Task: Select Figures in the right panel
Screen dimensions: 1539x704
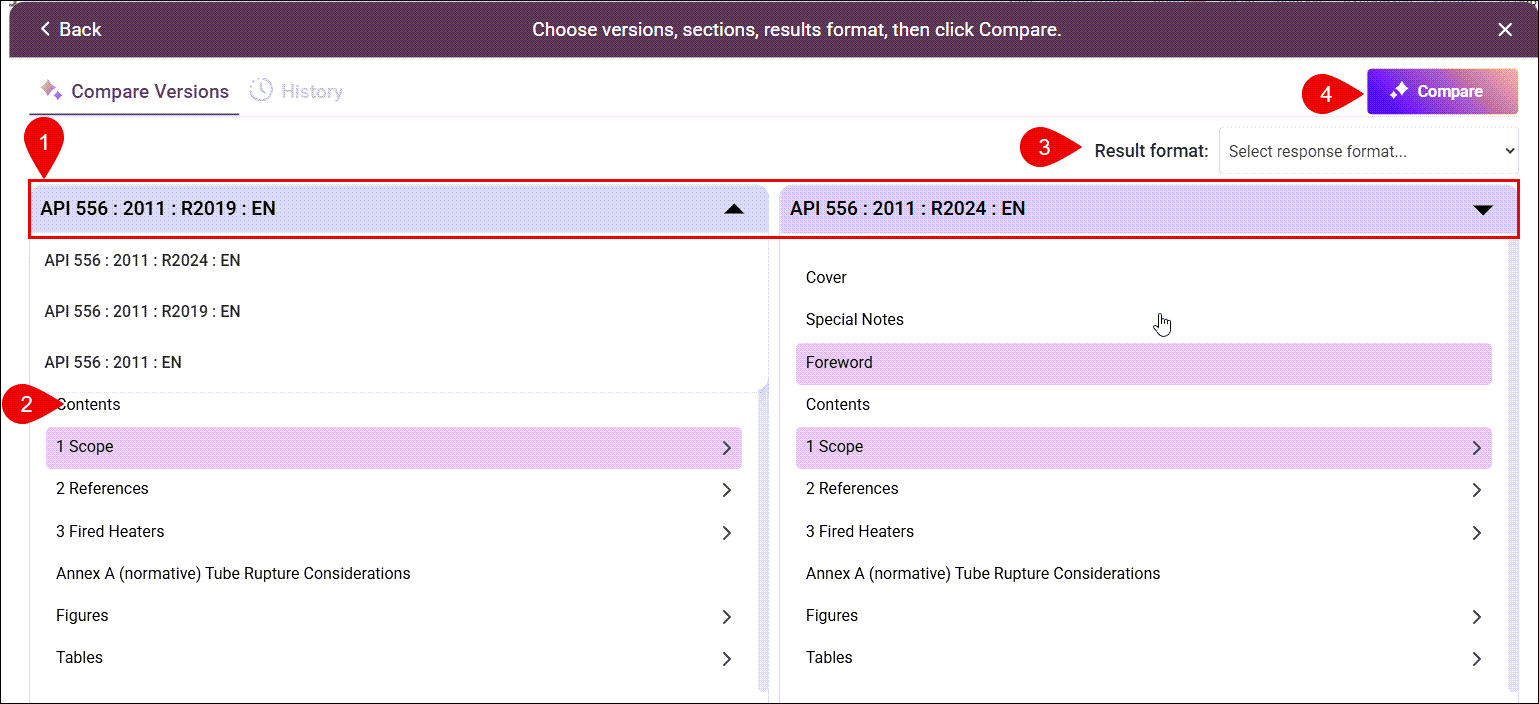Action: pos(1144,615)
